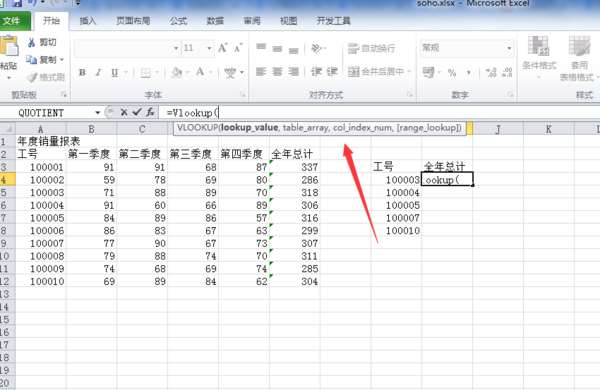The image size is (600, 390).
Task: Toggle Italic formatting
Action: (x=98, y=72)
